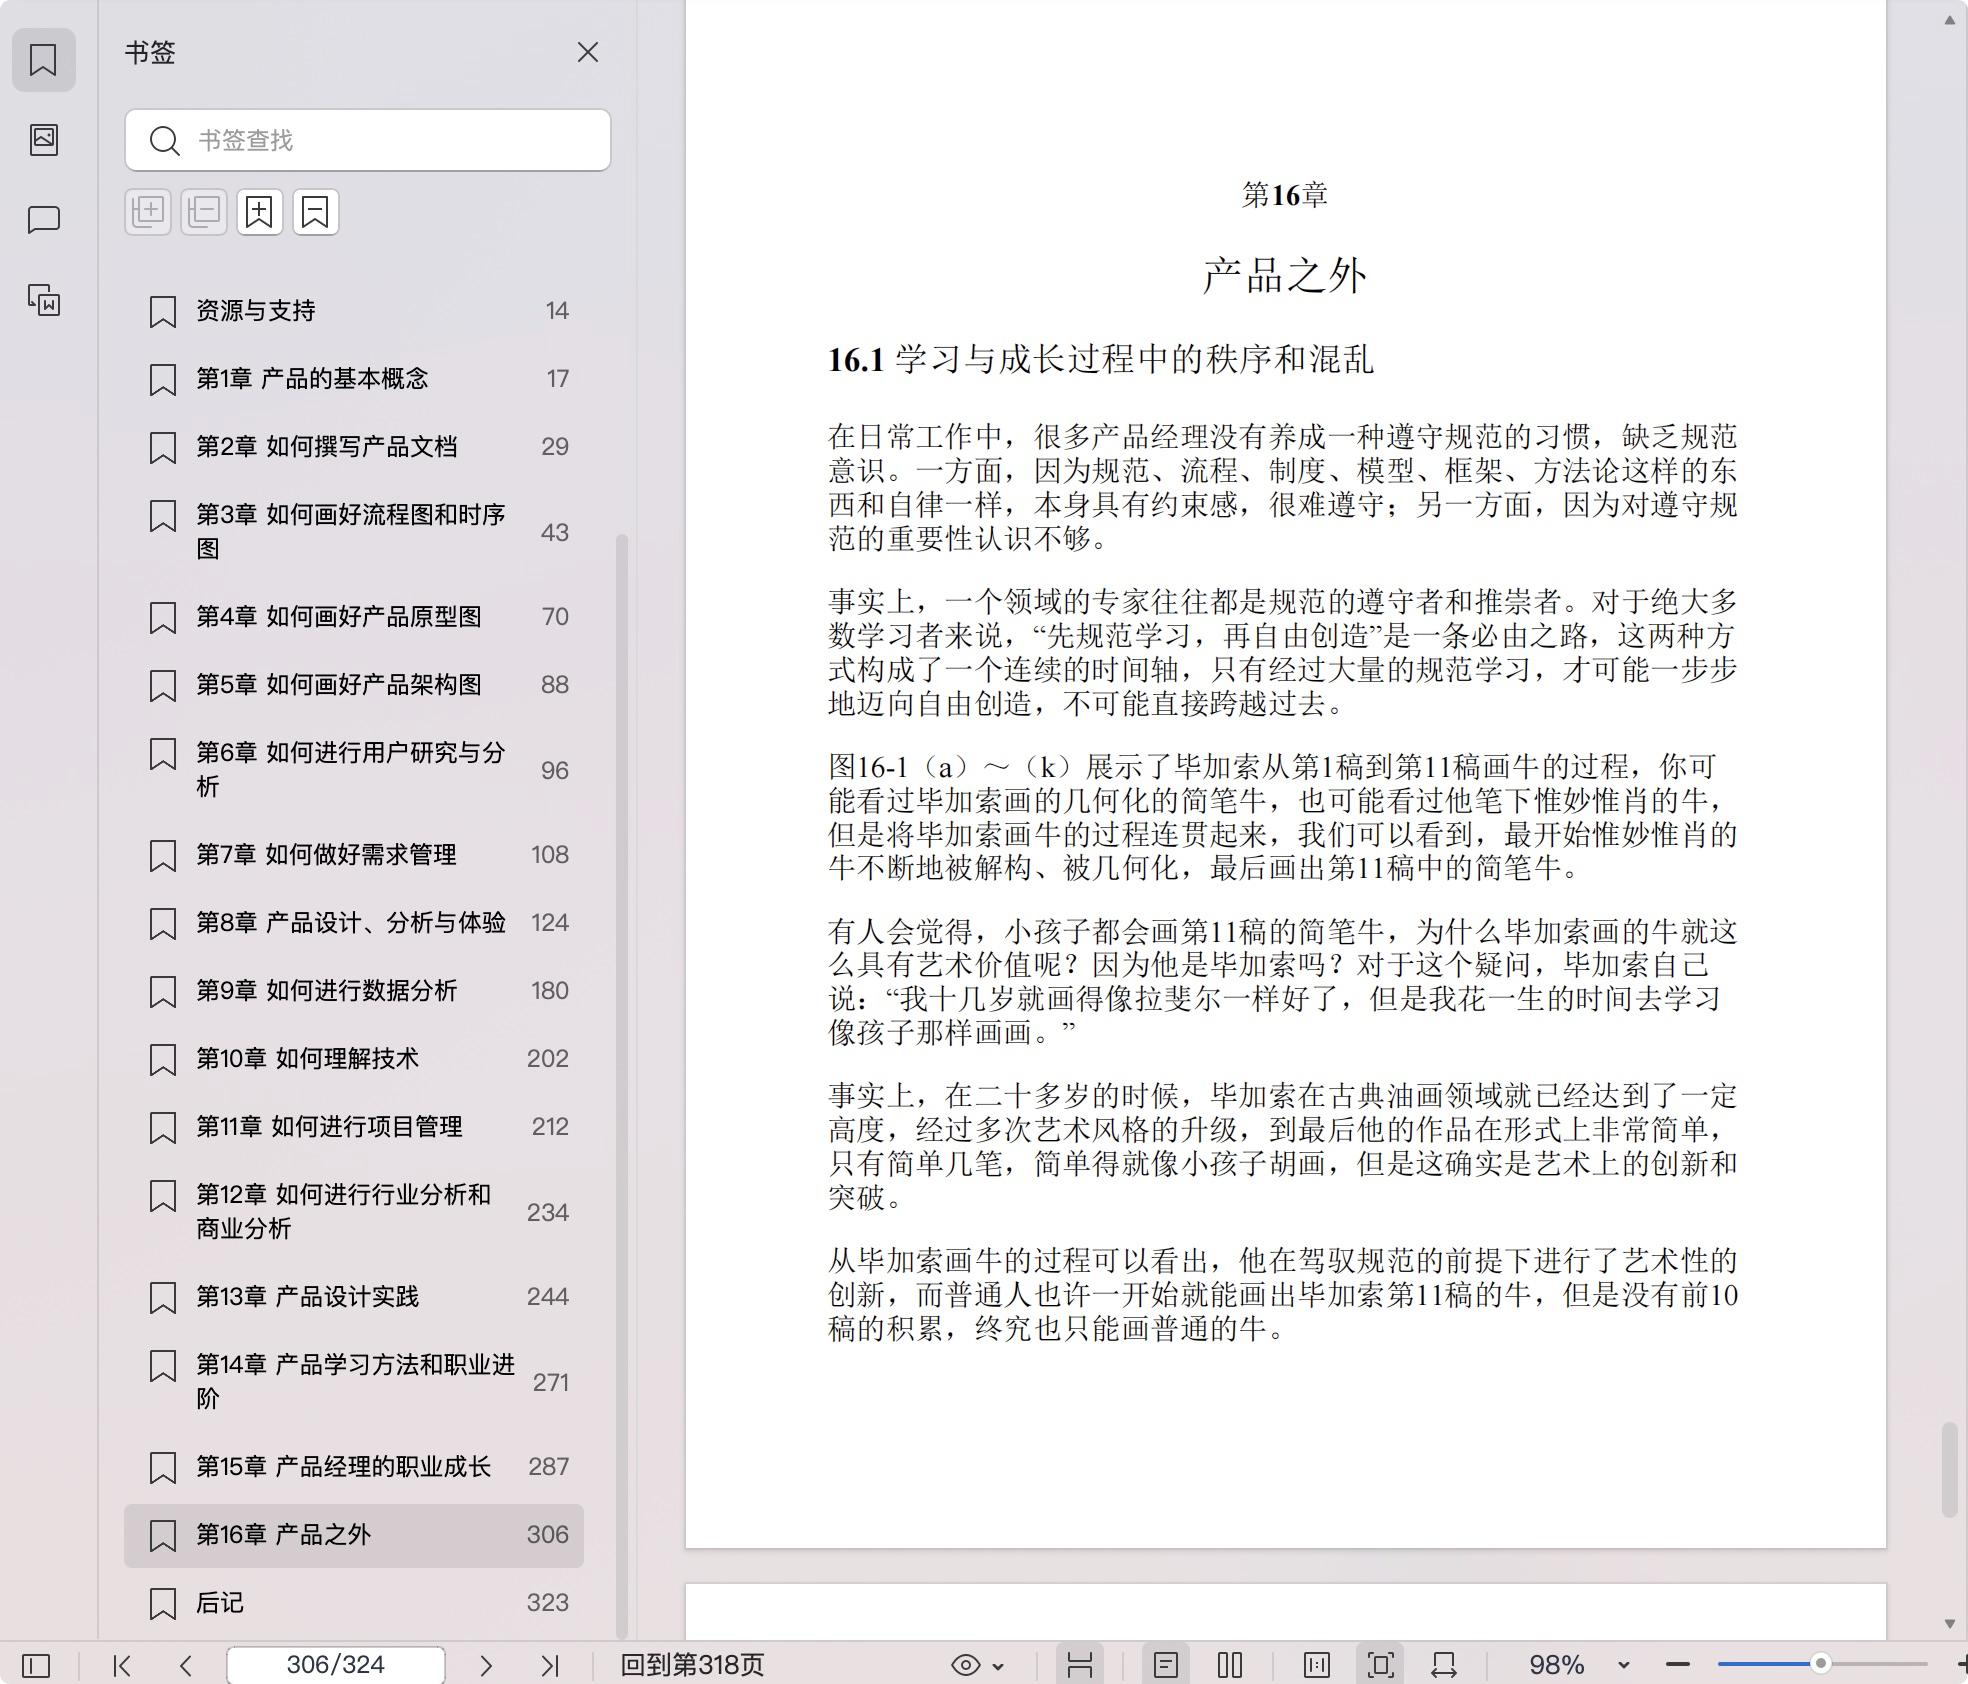Select bookmark 第11章 如何进行项目管理
This screenshot has height=1684, width=1968.
point(354,1127)
